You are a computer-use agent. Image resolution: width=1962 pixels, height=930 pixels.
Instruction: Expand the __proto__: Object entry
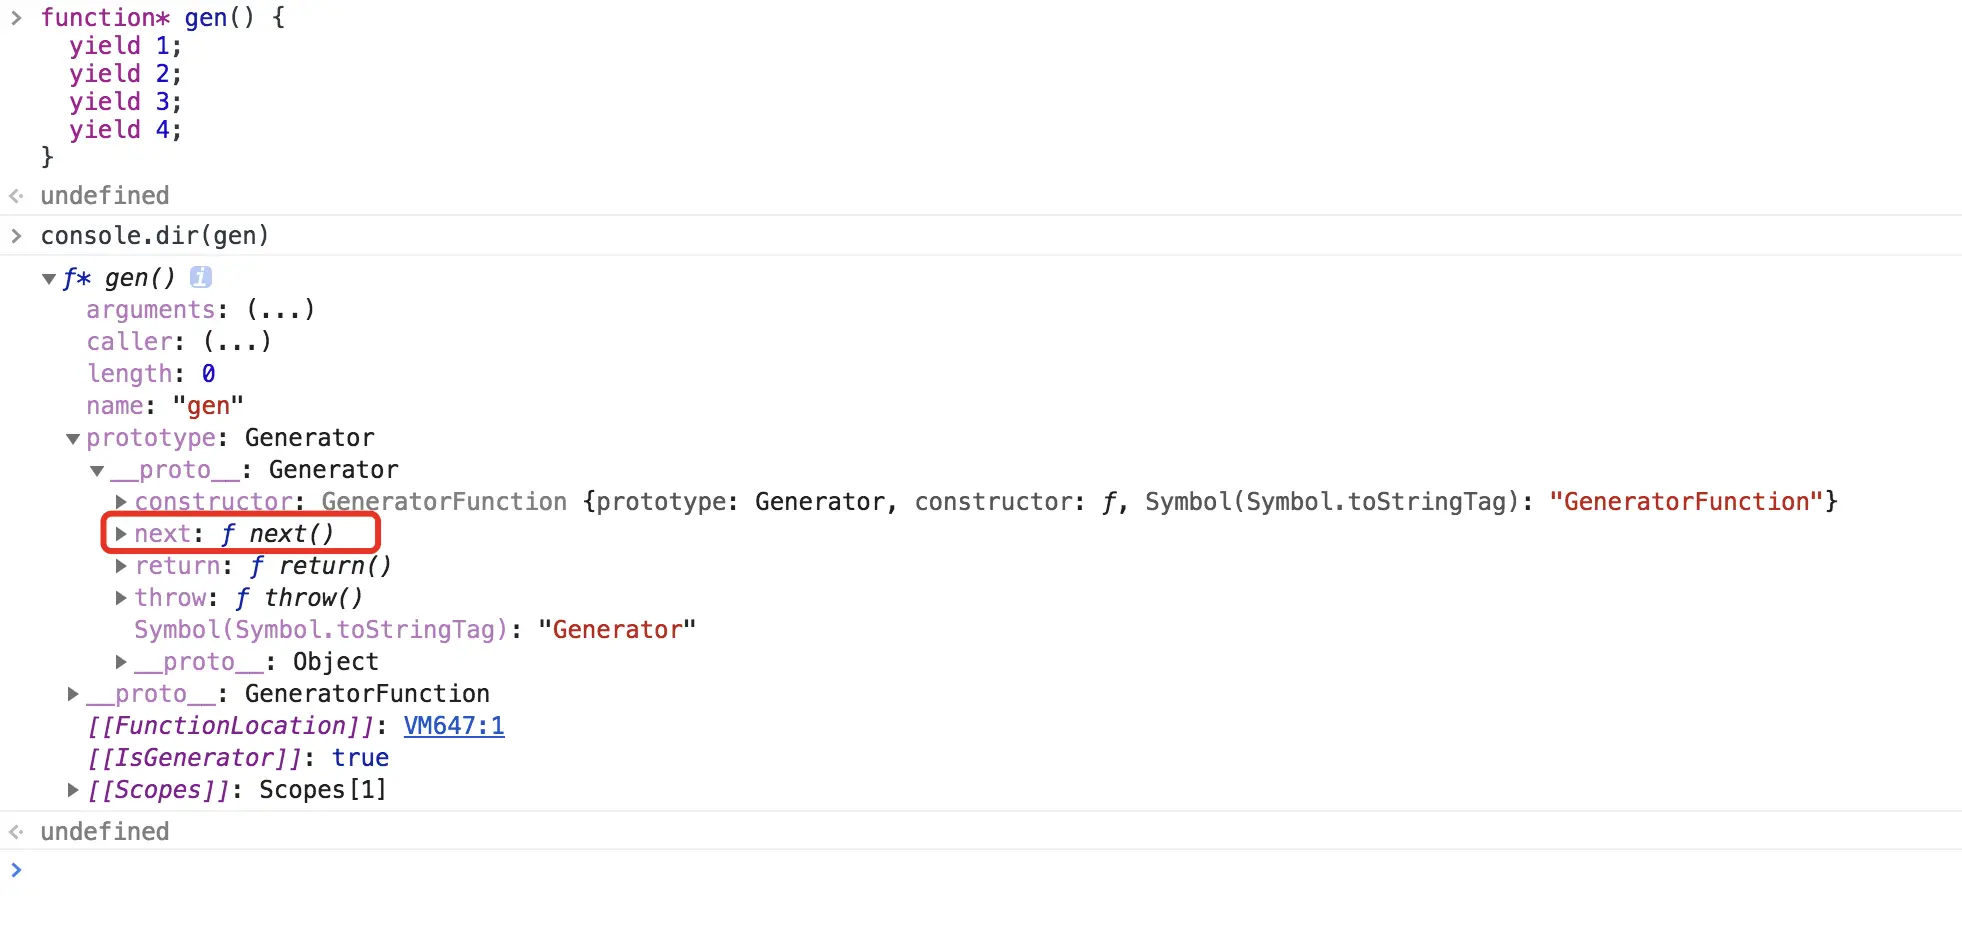(x=121, y=662)
